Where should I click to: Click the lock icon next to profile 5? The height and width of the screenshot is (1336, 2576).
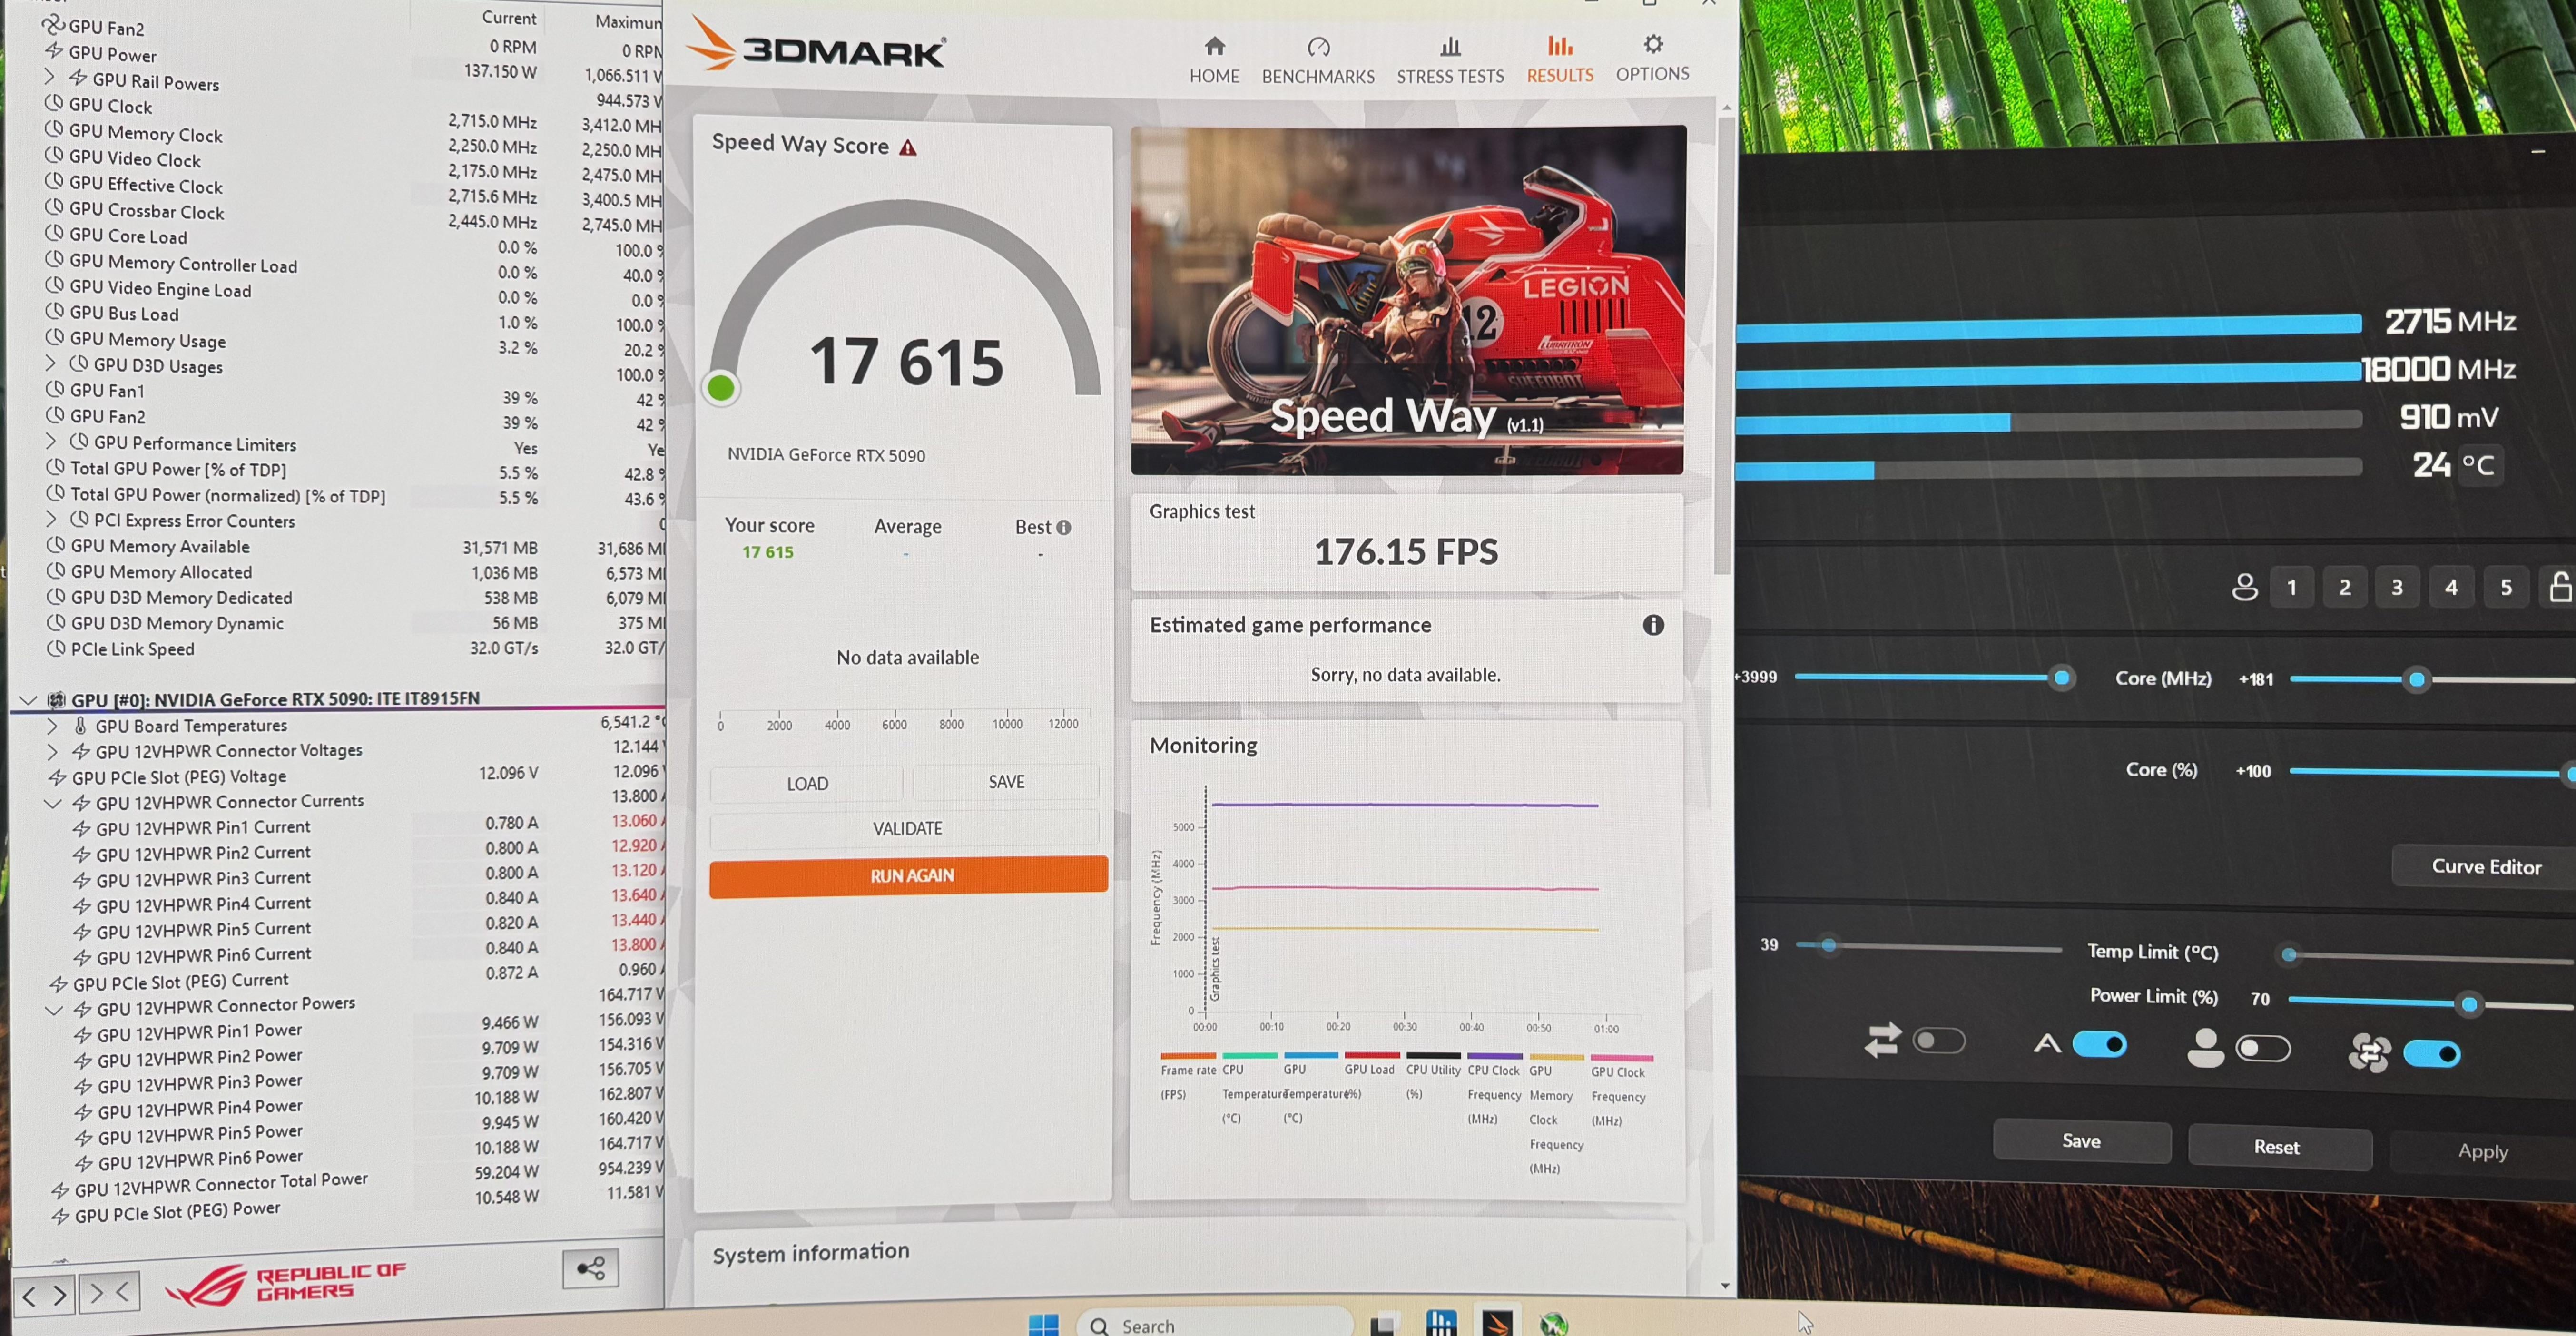click(x=2560, y=587)
